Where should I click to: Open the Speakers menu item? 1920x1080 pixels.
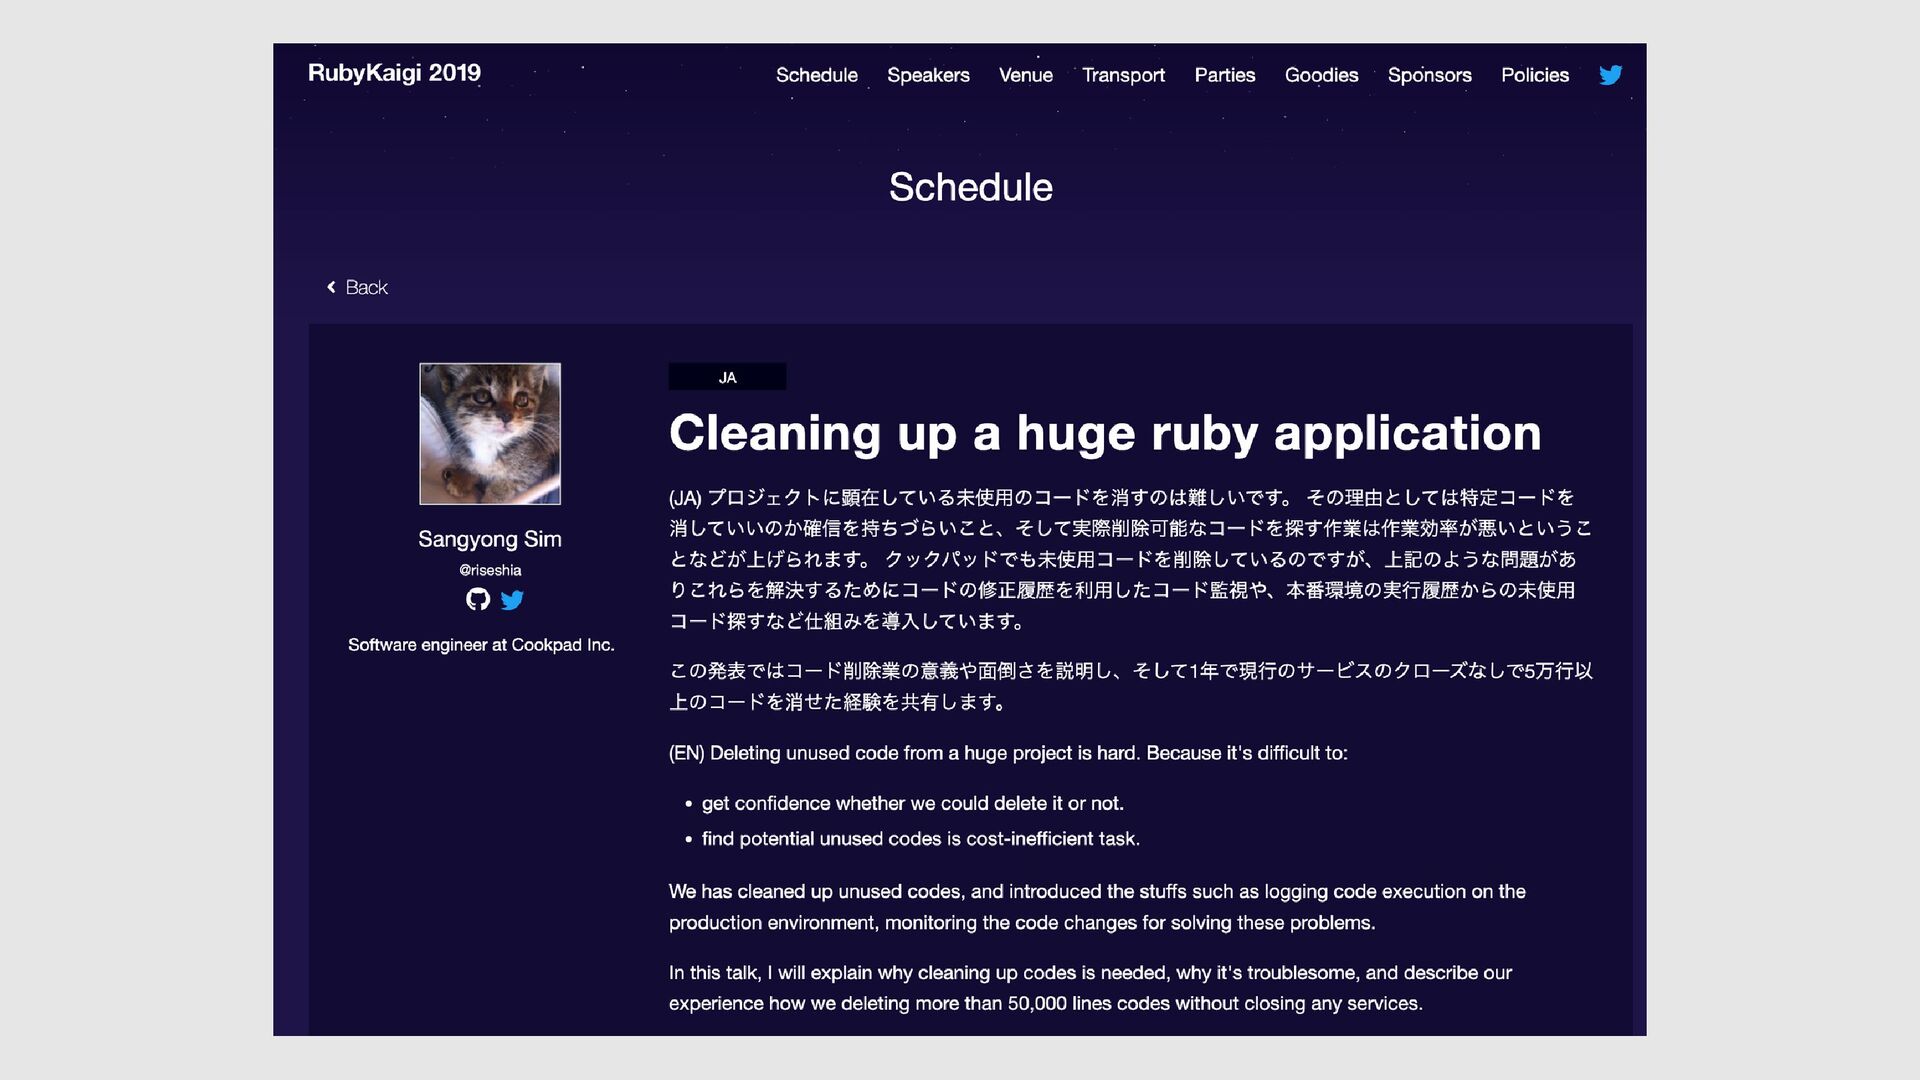(928, 75)
